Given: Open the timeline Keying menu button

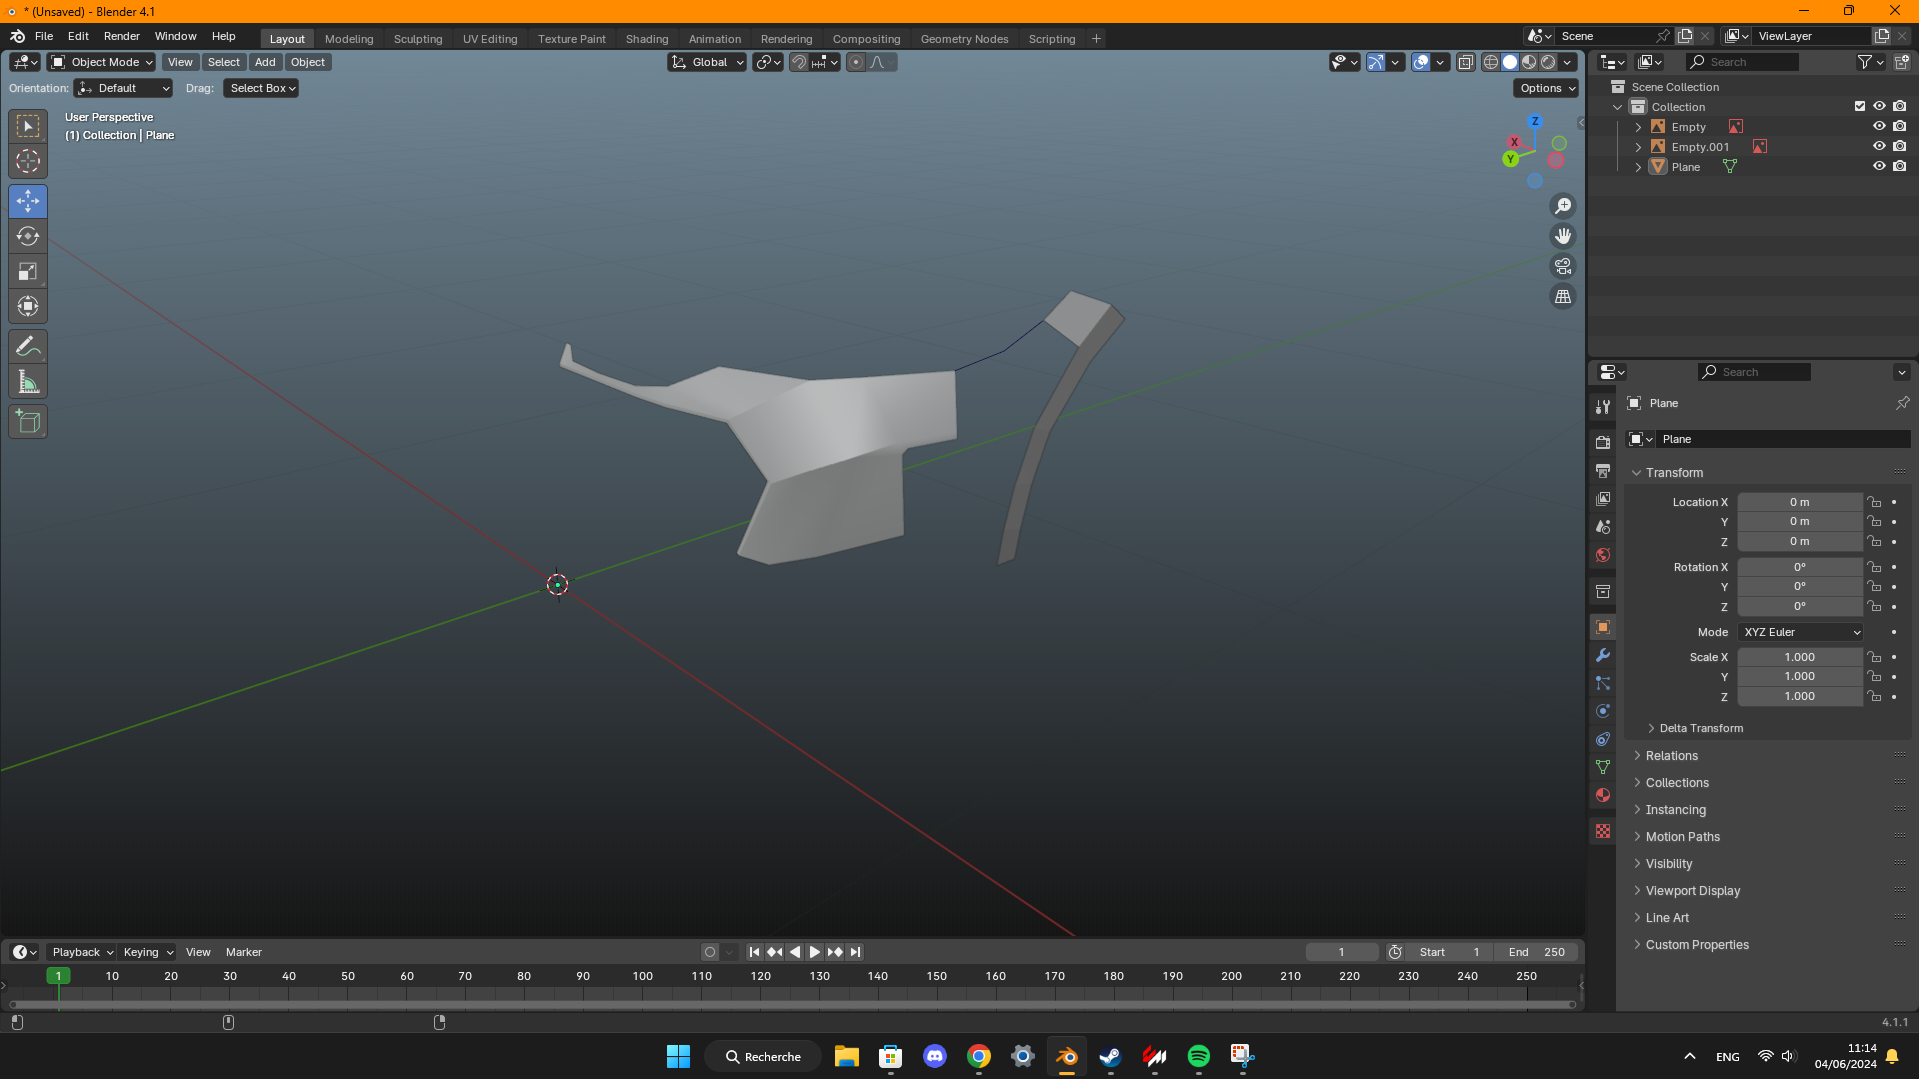Looking at the screenshot, I should coord(148,952).
